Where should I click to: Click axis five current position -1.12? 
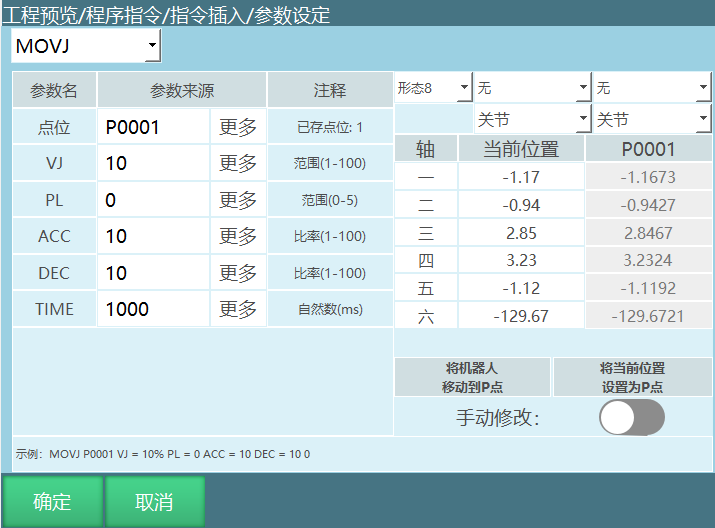521,288
